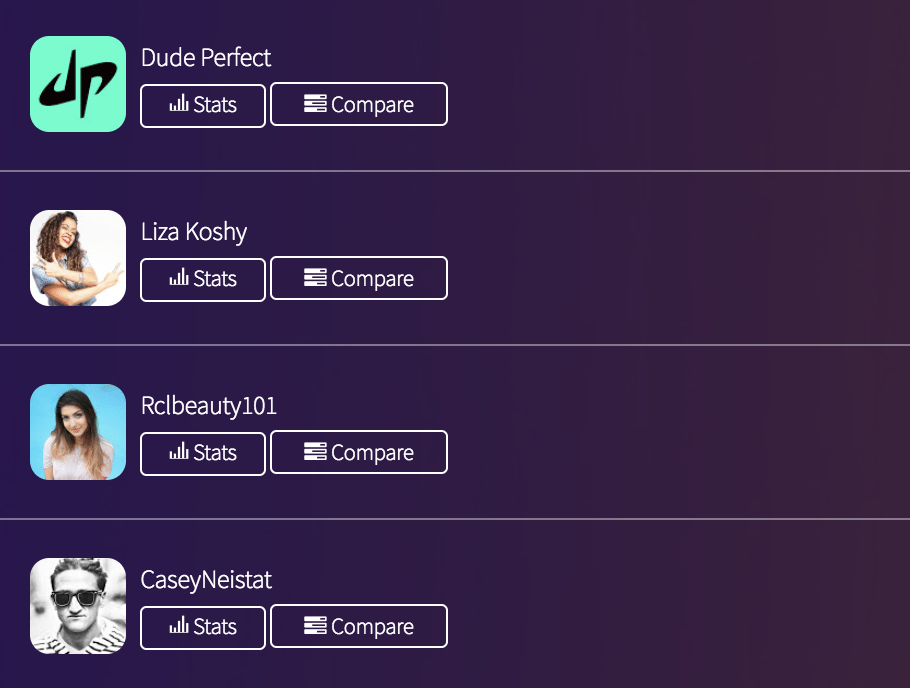This screenshot has height=688, width=910.
Task: Show Stats for Rclbeauty101
Action: [203, 453]
